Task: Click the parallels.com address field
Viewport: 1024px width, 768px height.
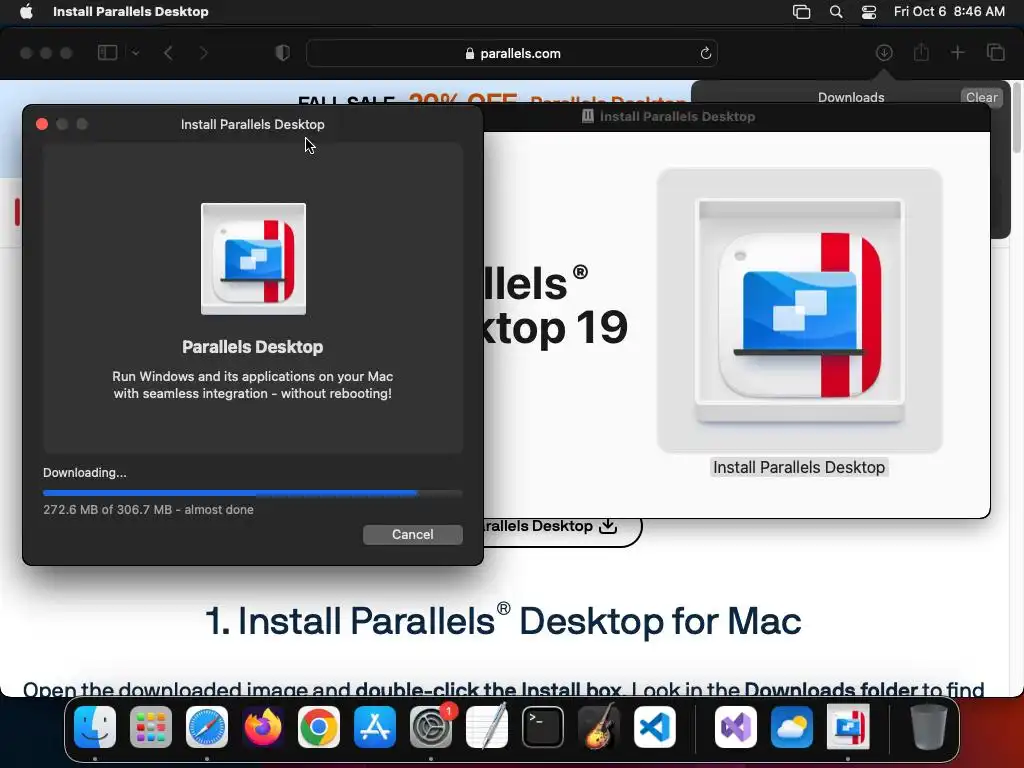Action: [x=512, y=54]
